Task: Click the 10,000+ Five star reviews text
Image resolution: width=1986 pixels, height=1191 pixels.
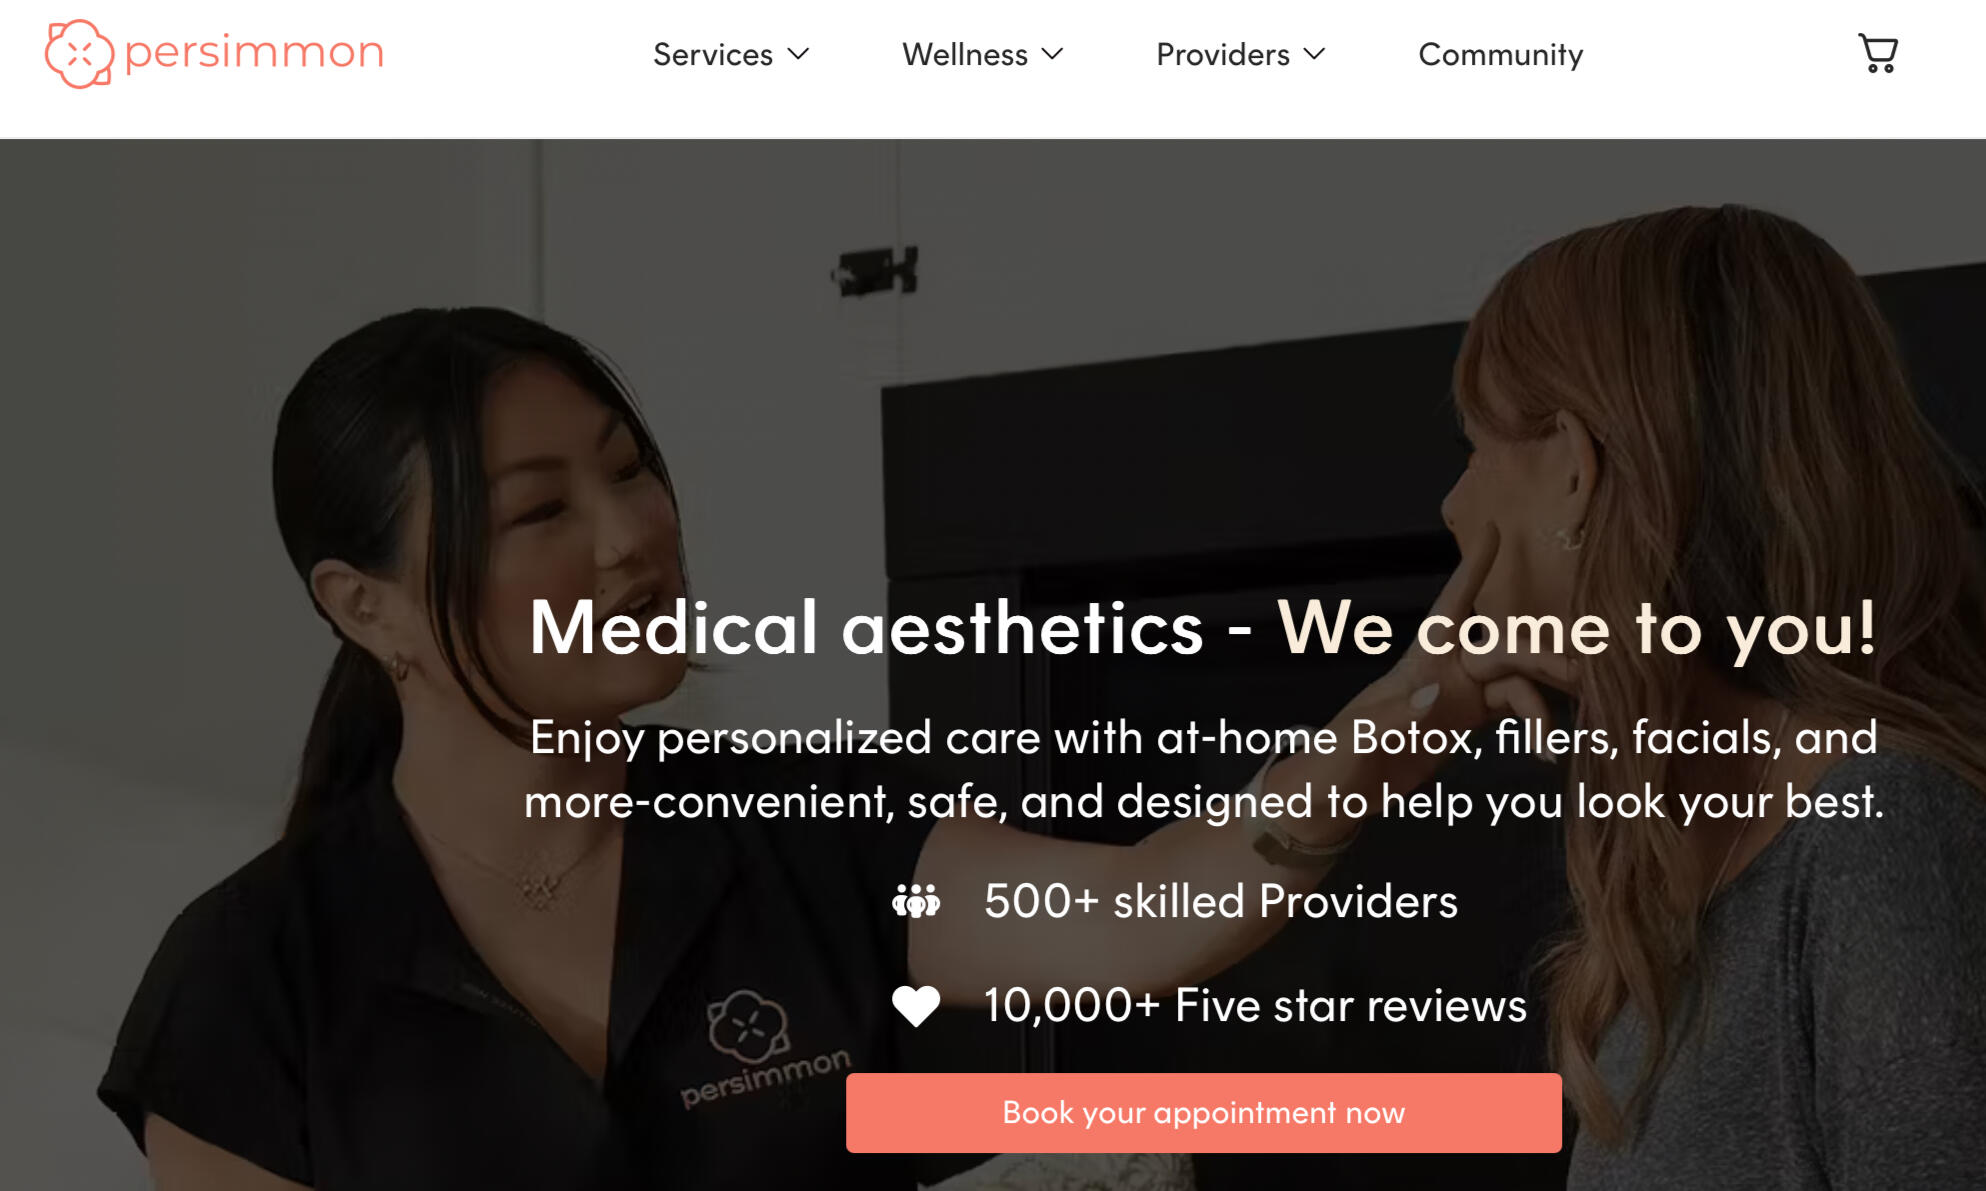Action: point(1255,1005)
